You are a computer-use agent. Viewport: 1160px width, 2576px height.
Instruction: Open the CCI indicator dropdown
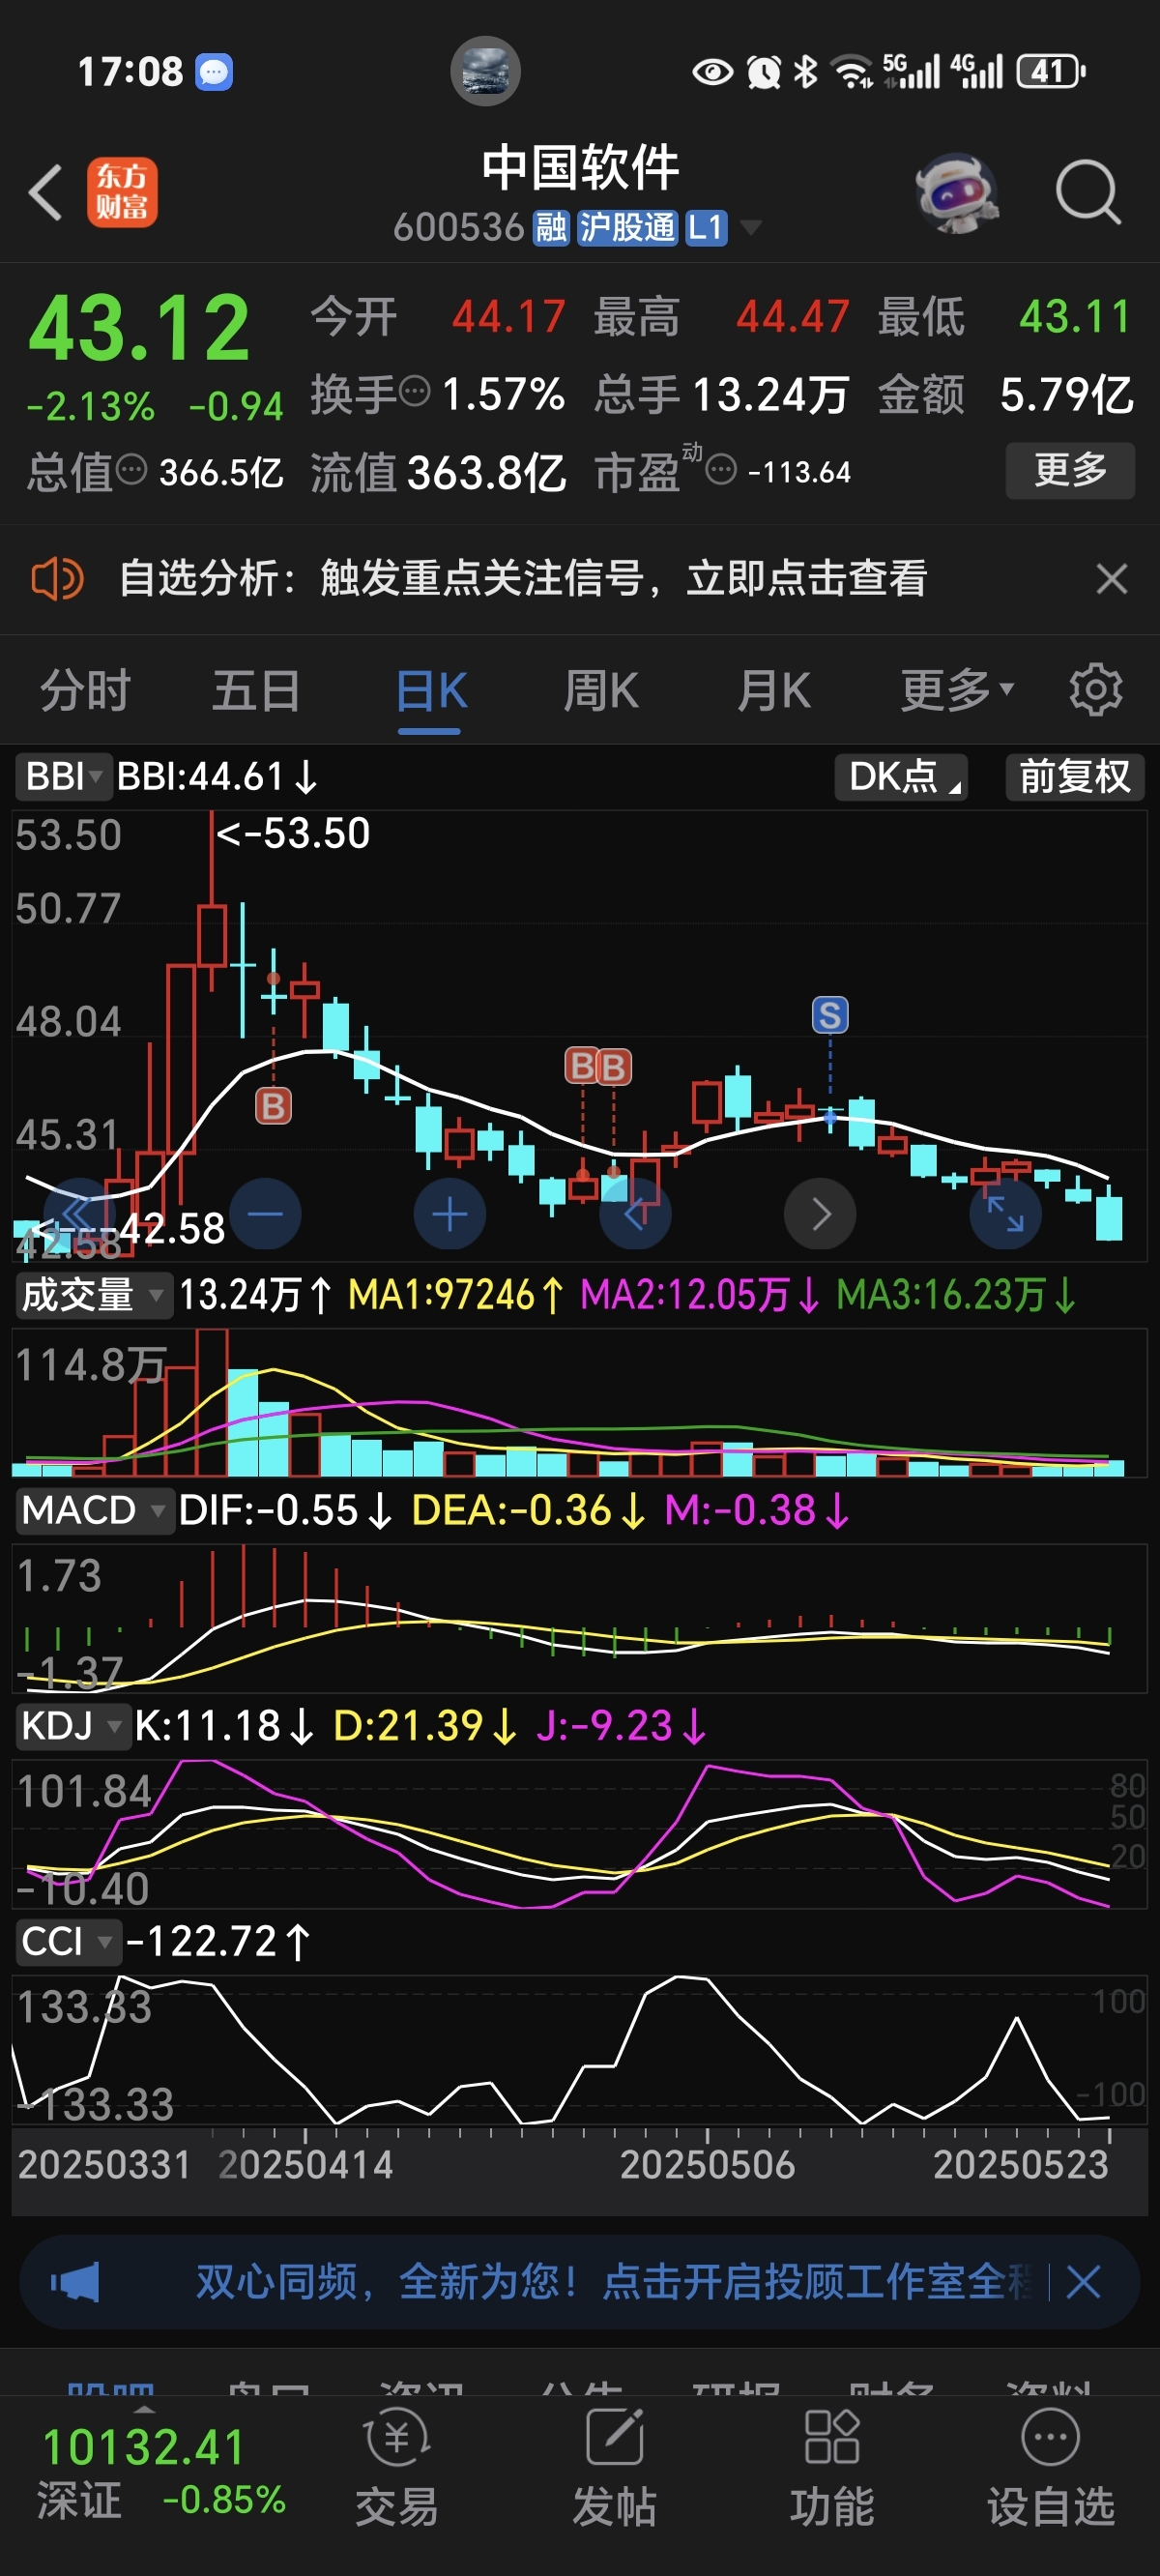pos(67,1942)
